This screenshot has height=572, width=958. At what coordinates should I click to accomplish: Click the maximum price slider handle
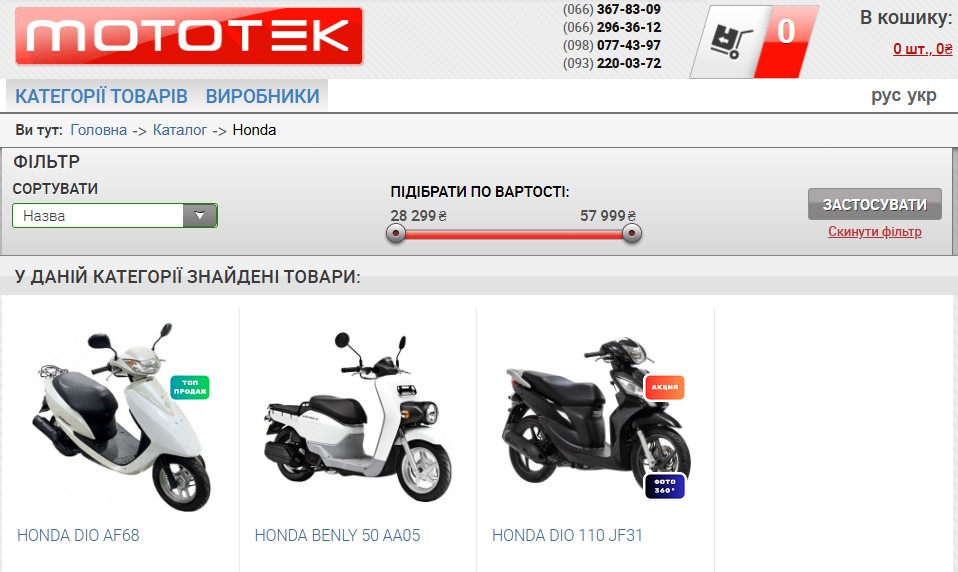632,233
